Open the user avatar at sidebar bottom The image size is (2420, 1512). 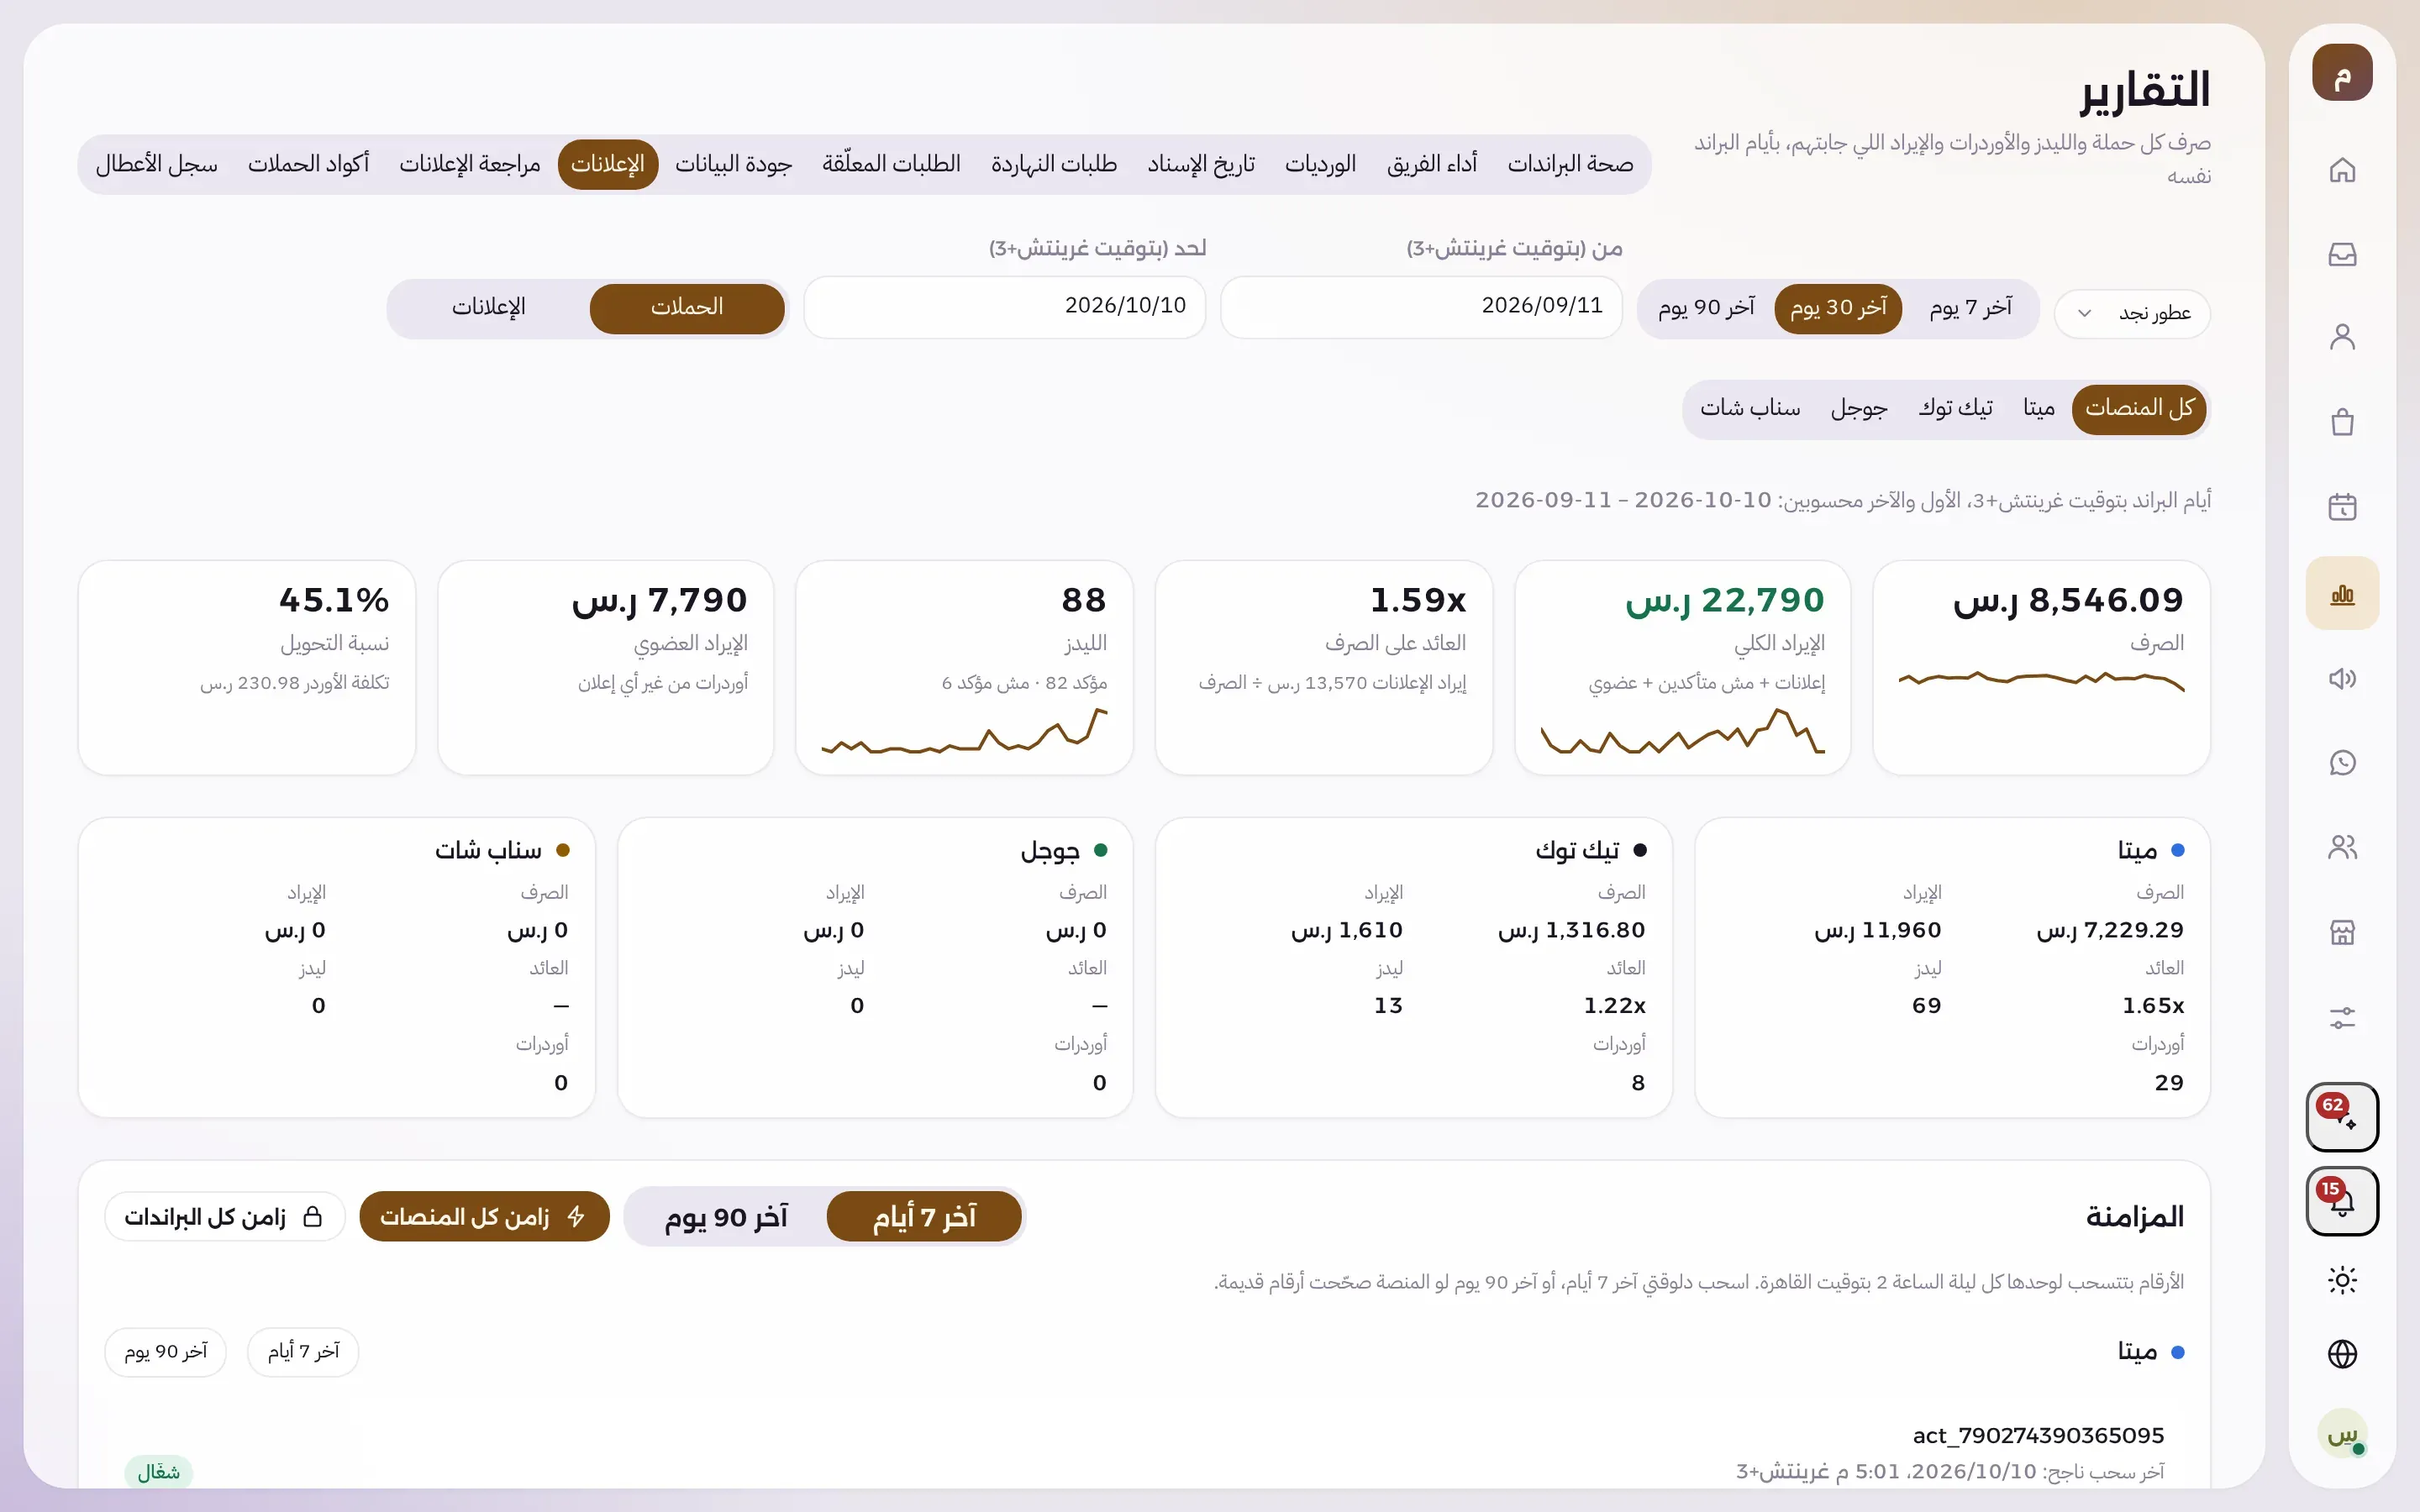coord(2342,1434)
